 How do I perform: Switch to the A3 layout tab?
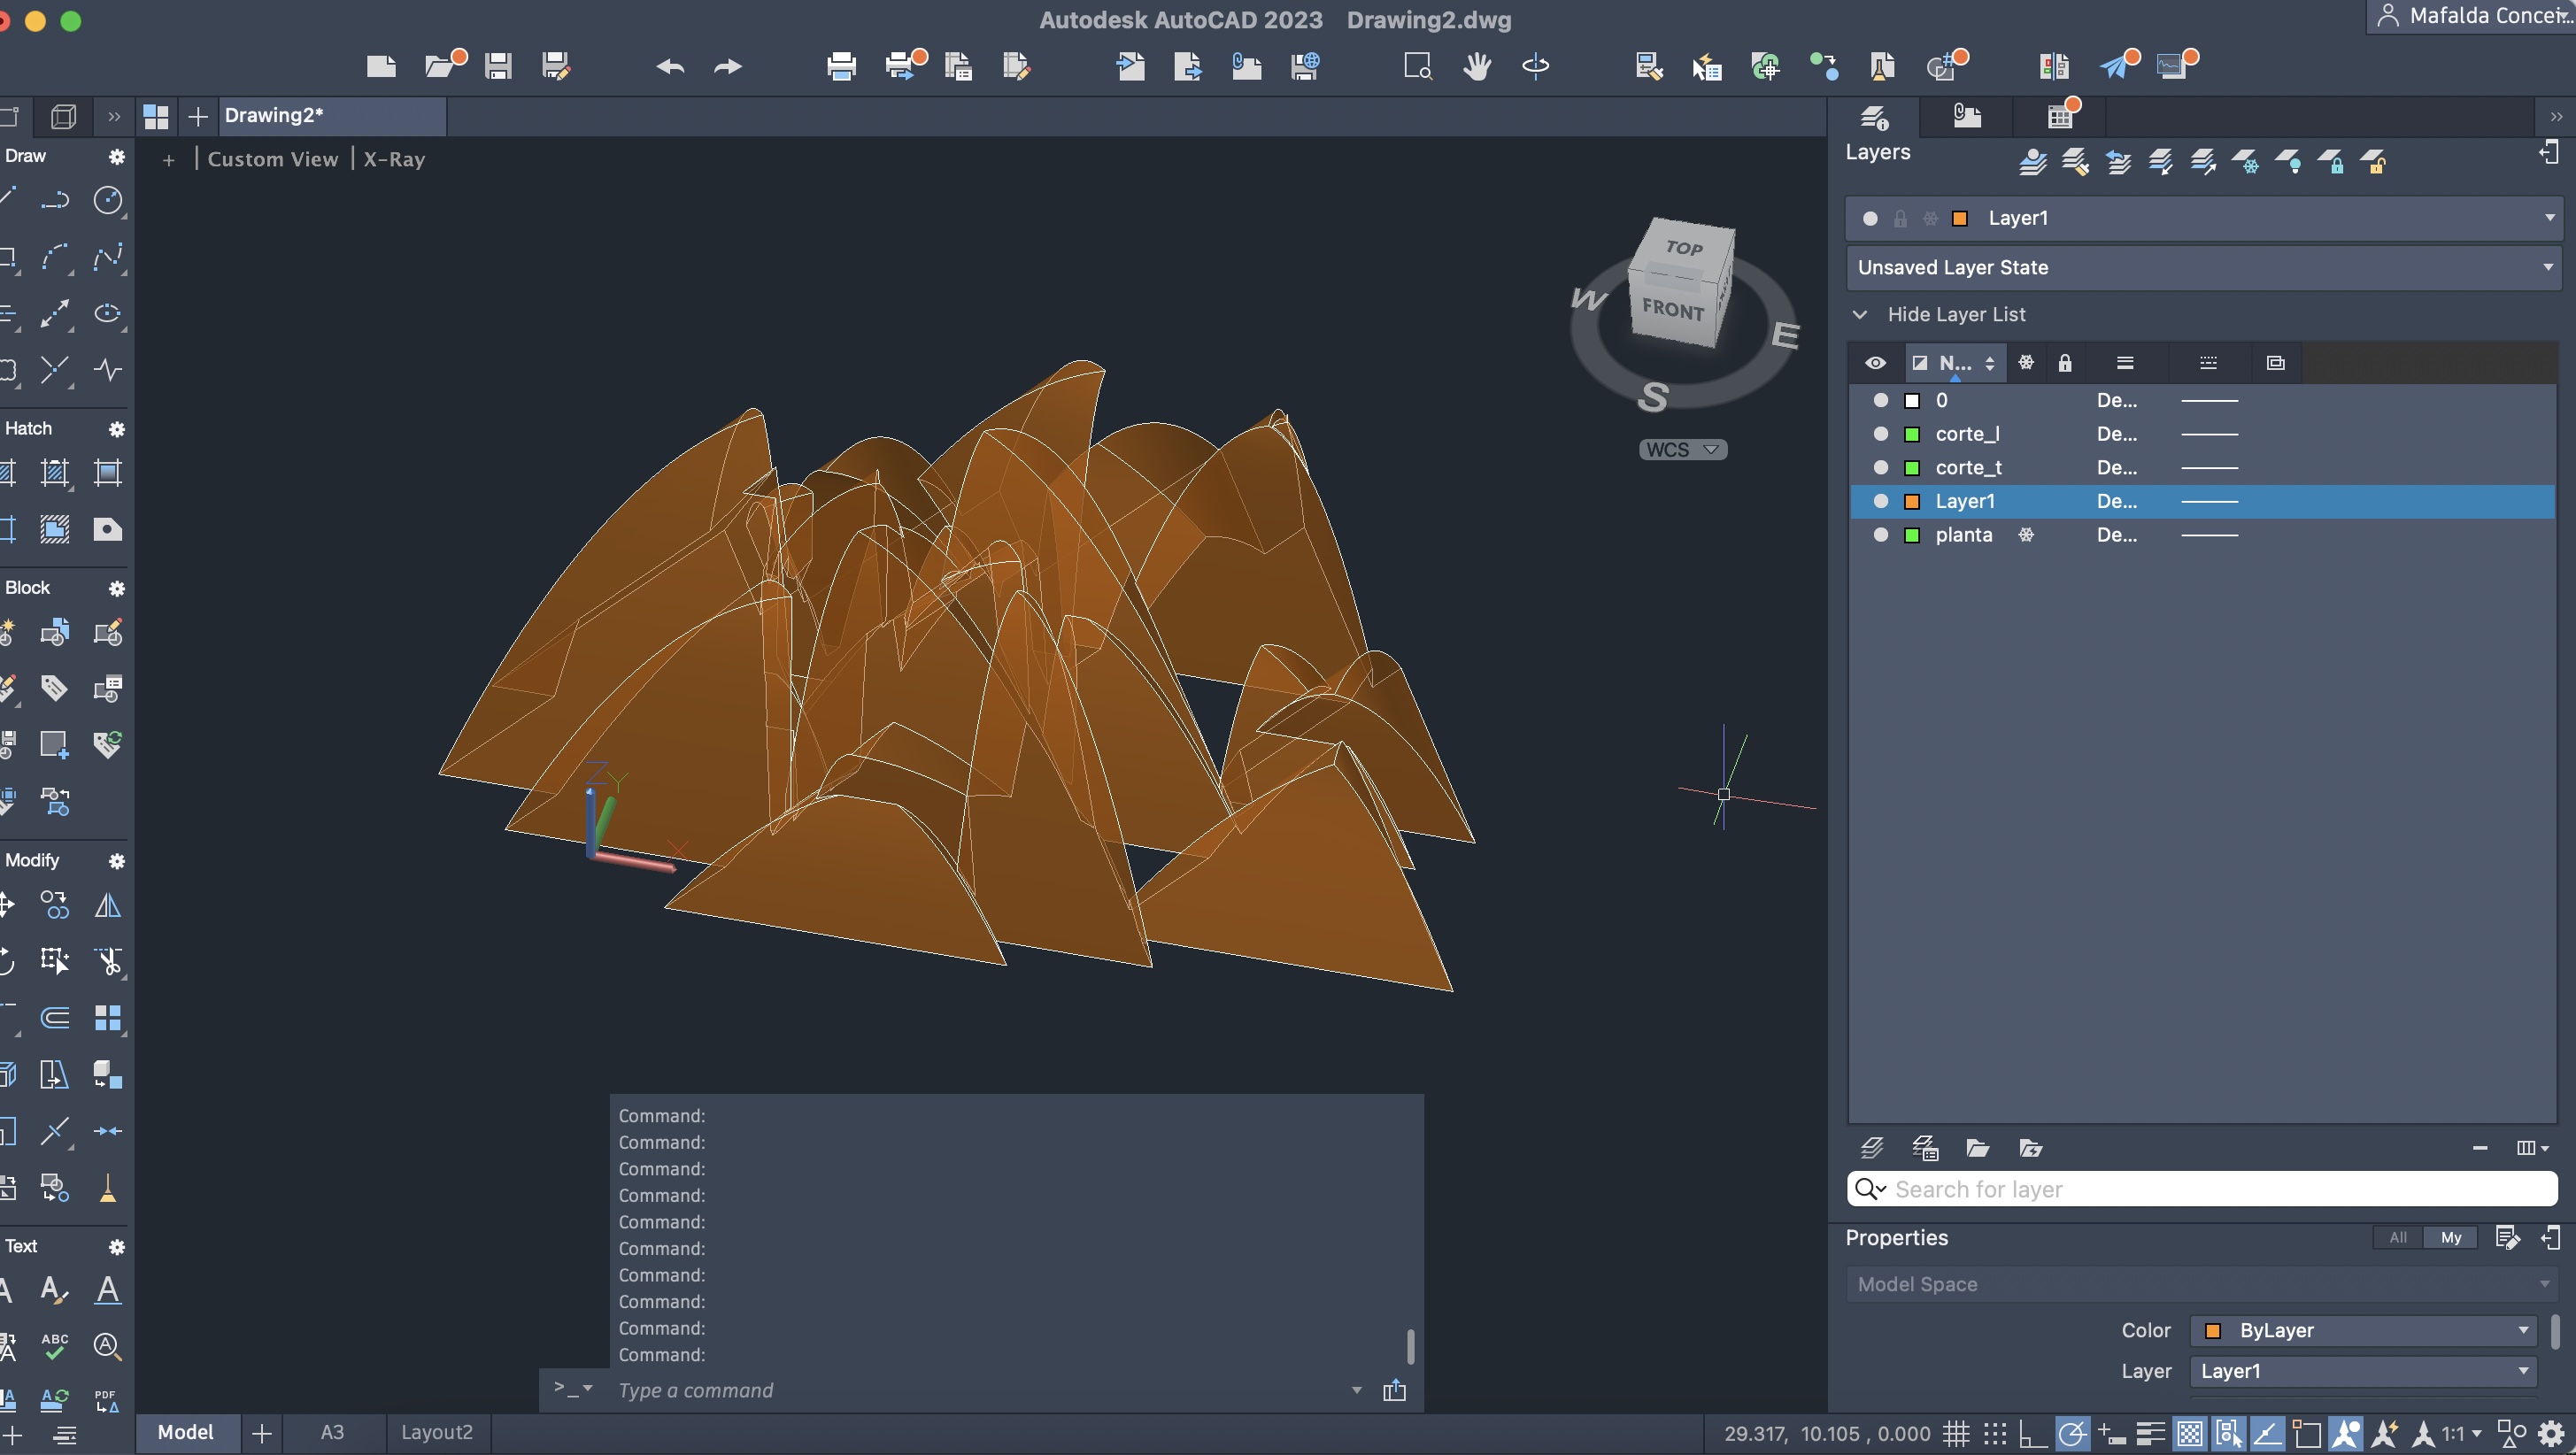pyautogui.click(x=332, y=1432)
